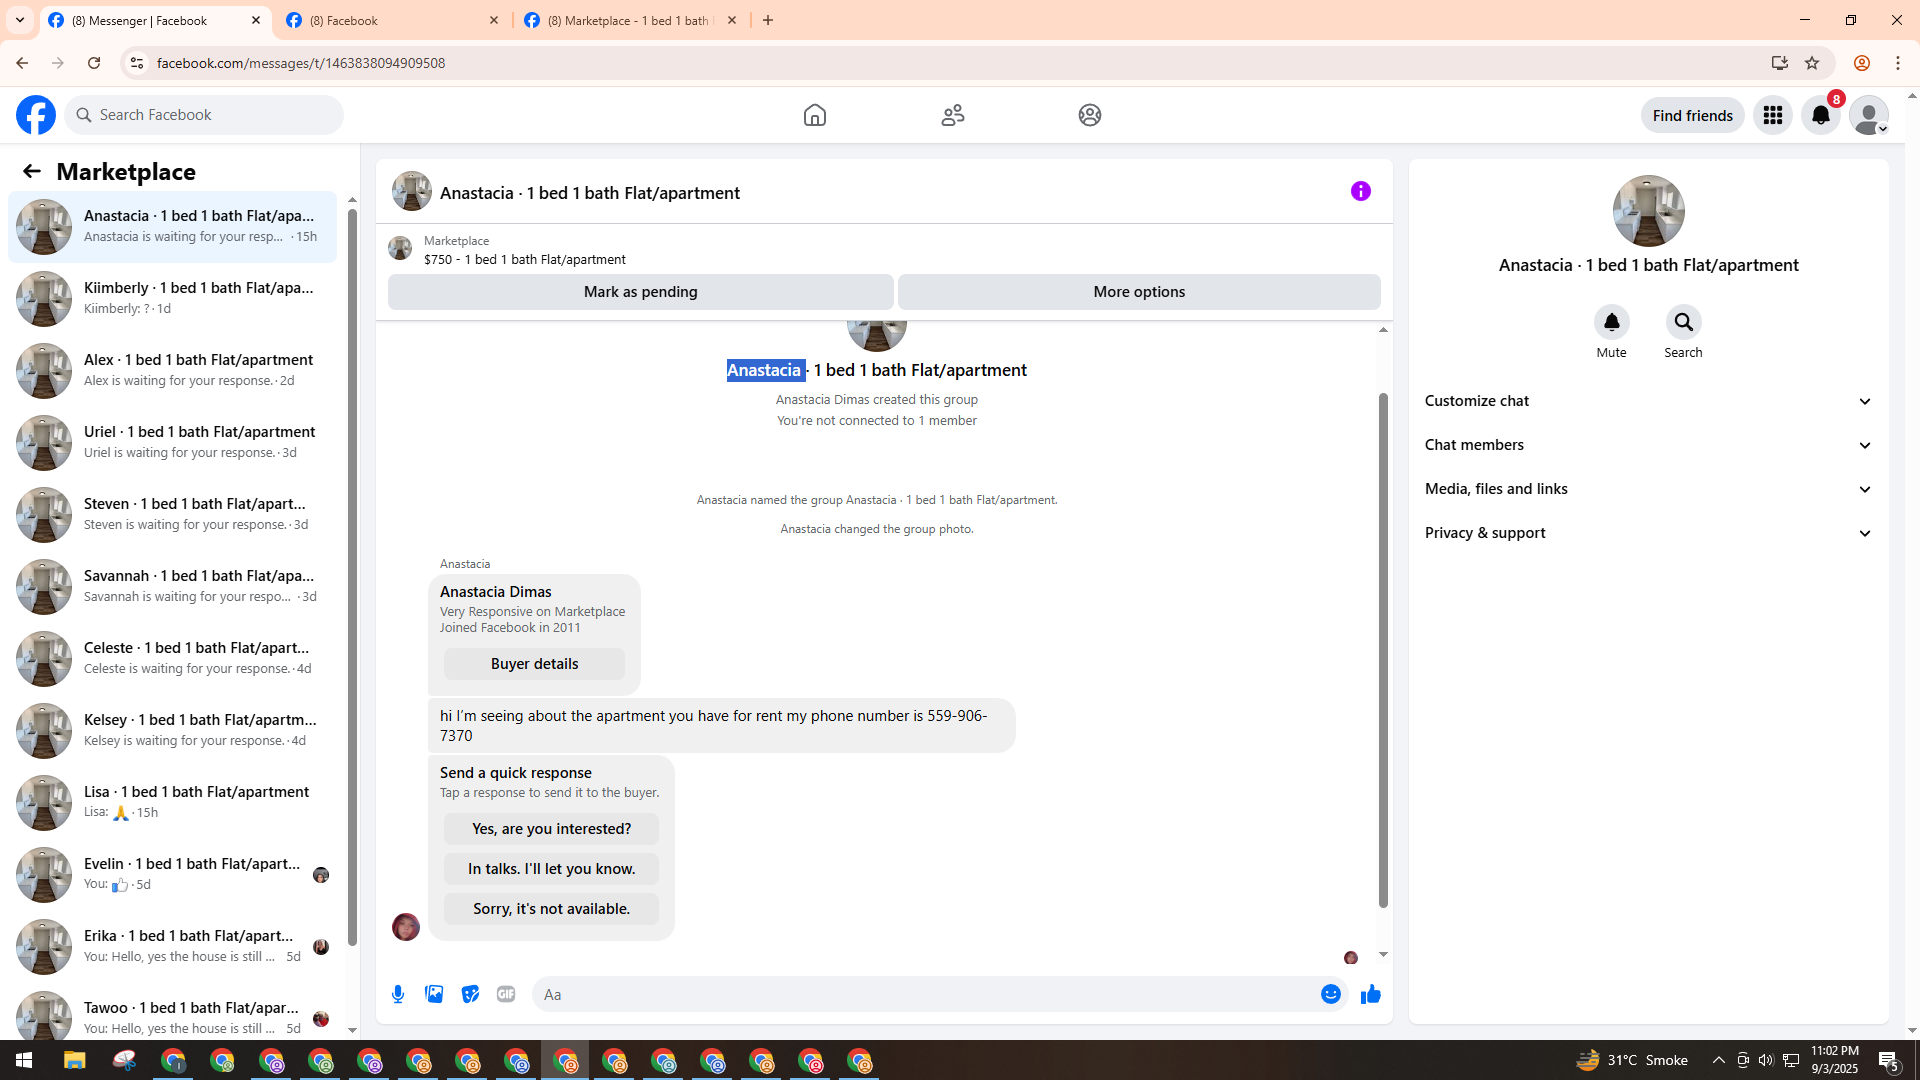Search in conversation magnifier icon

(1684, 322)
